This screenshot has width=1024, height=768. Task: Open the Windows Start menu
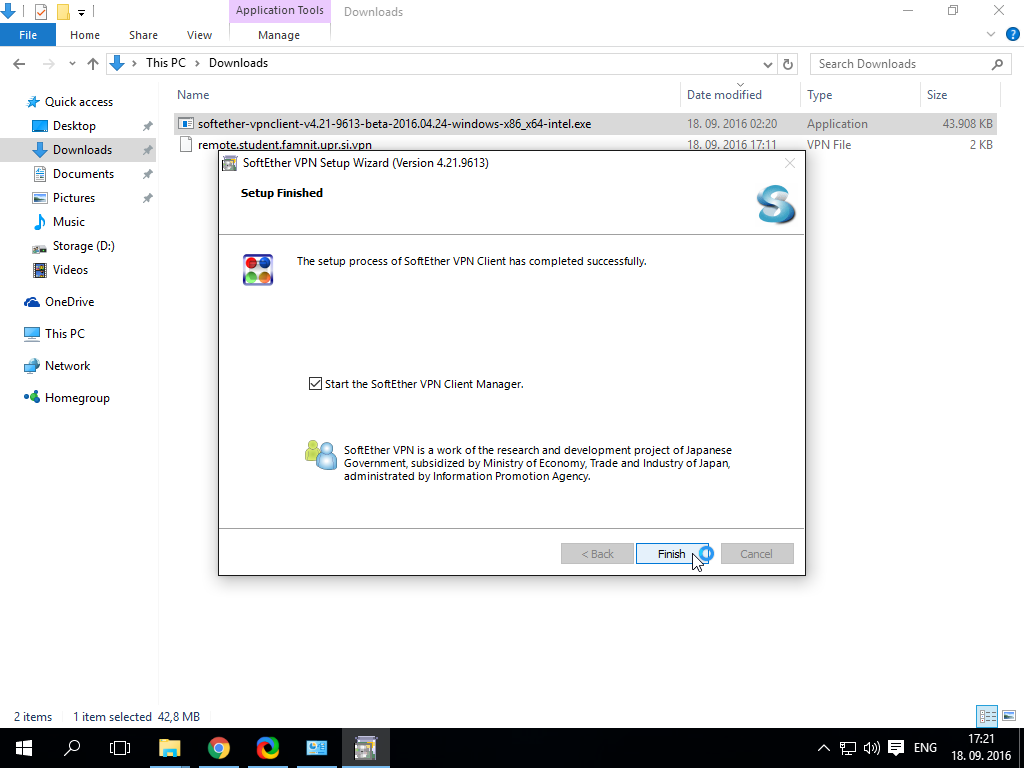(x=24, y=748)
